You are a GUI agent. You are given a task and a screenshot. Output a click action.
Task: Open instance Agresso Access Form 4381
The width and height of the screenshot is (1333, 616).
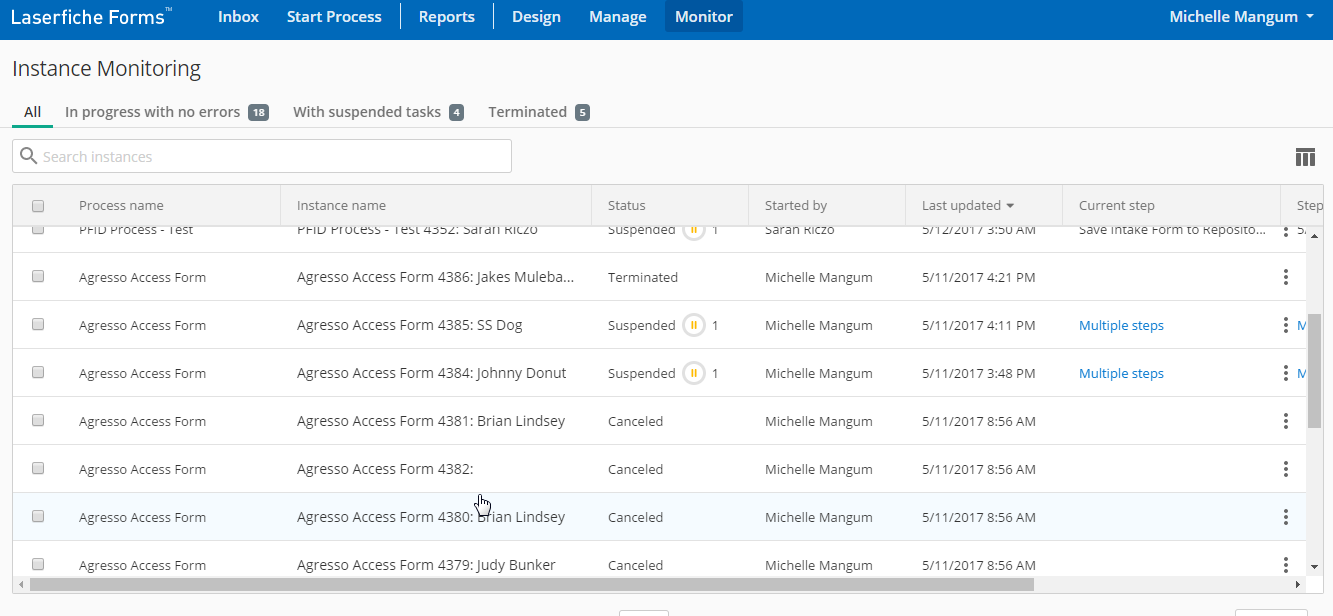click(430, 421)
